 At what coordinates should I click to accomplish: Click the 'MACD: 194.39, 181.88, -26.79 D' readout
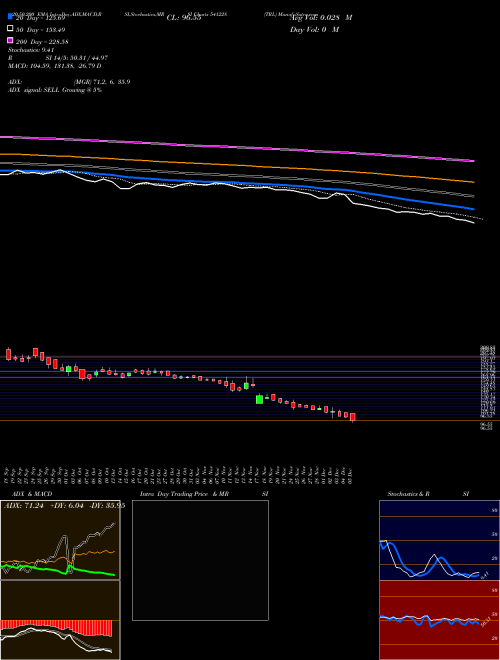pos(55,66)
